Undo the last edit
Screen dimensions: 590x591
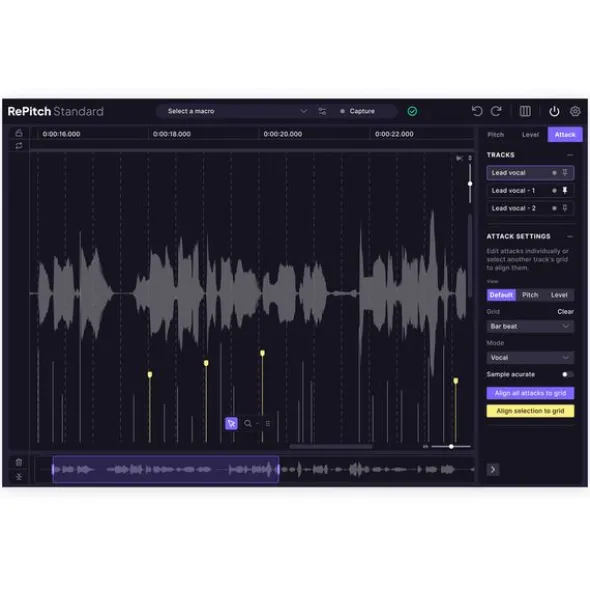477,111
